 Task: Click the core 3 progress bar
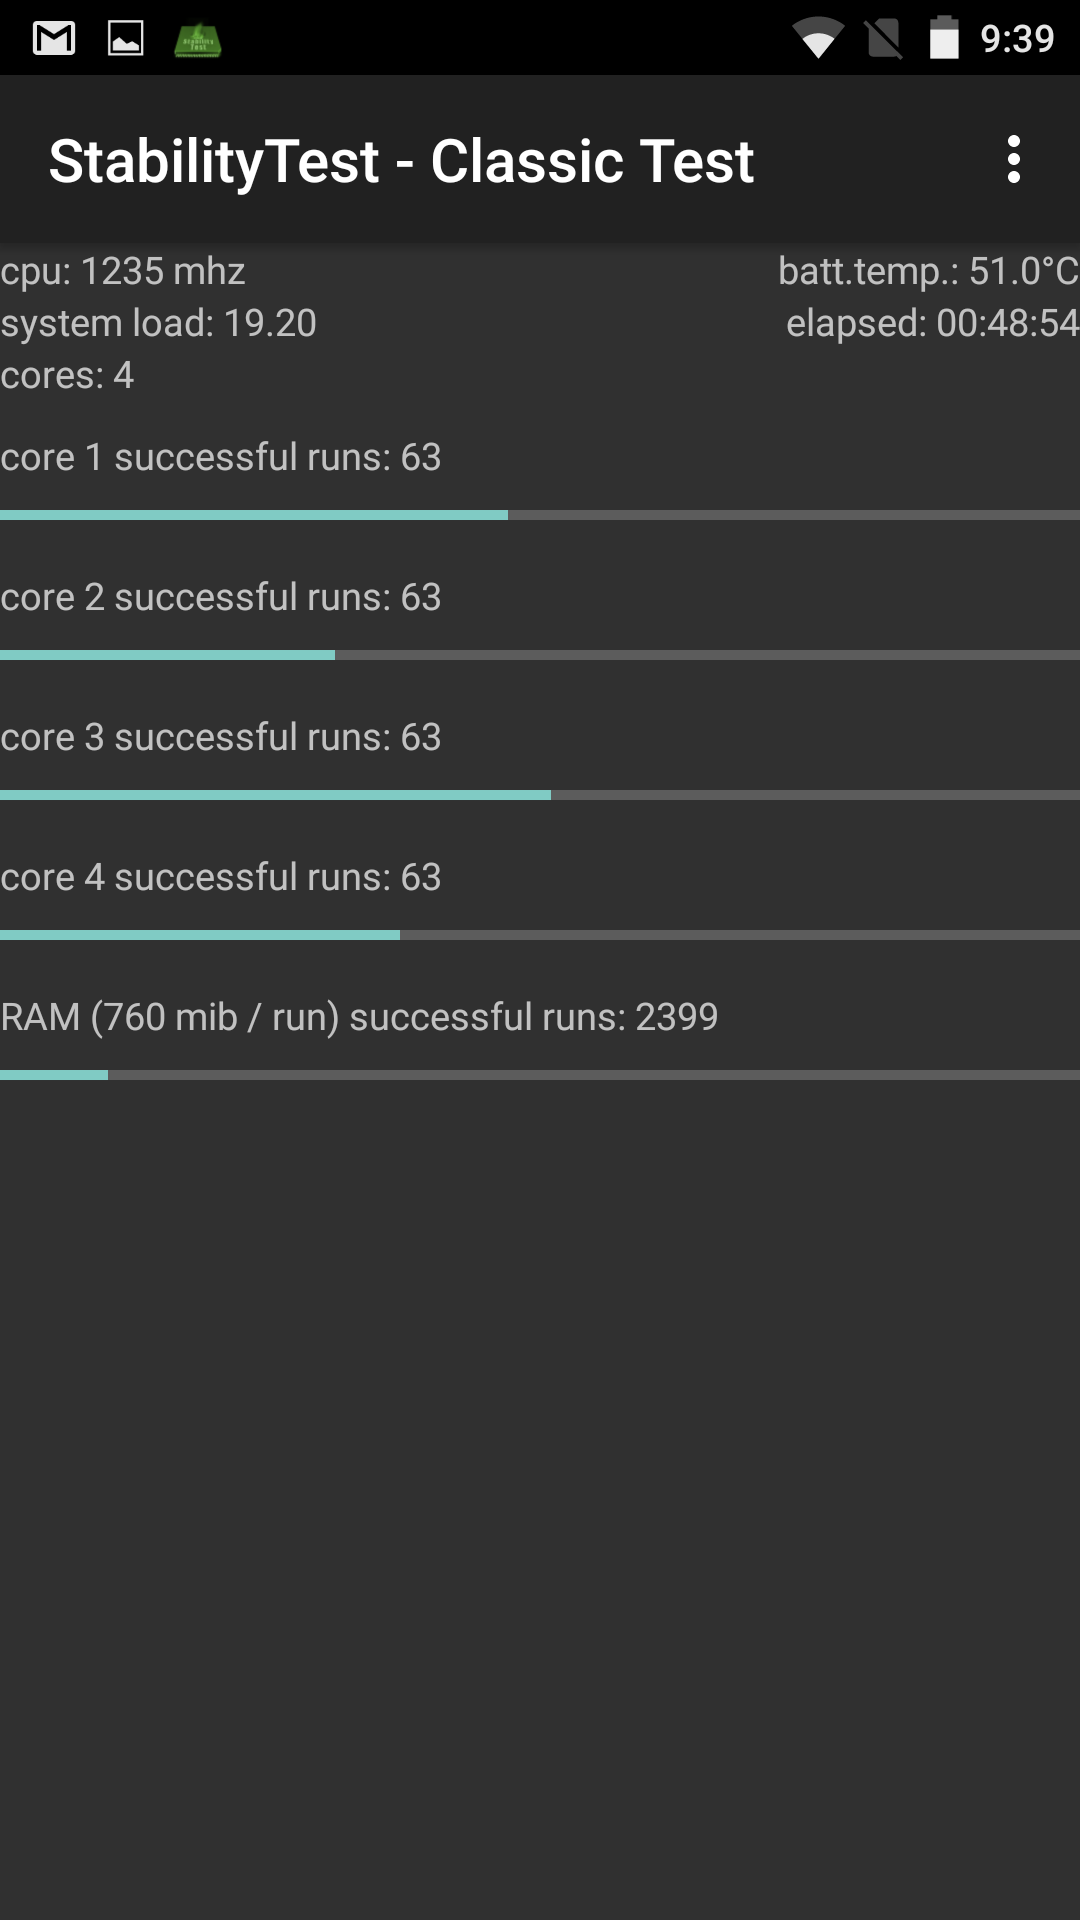[540, 795]
